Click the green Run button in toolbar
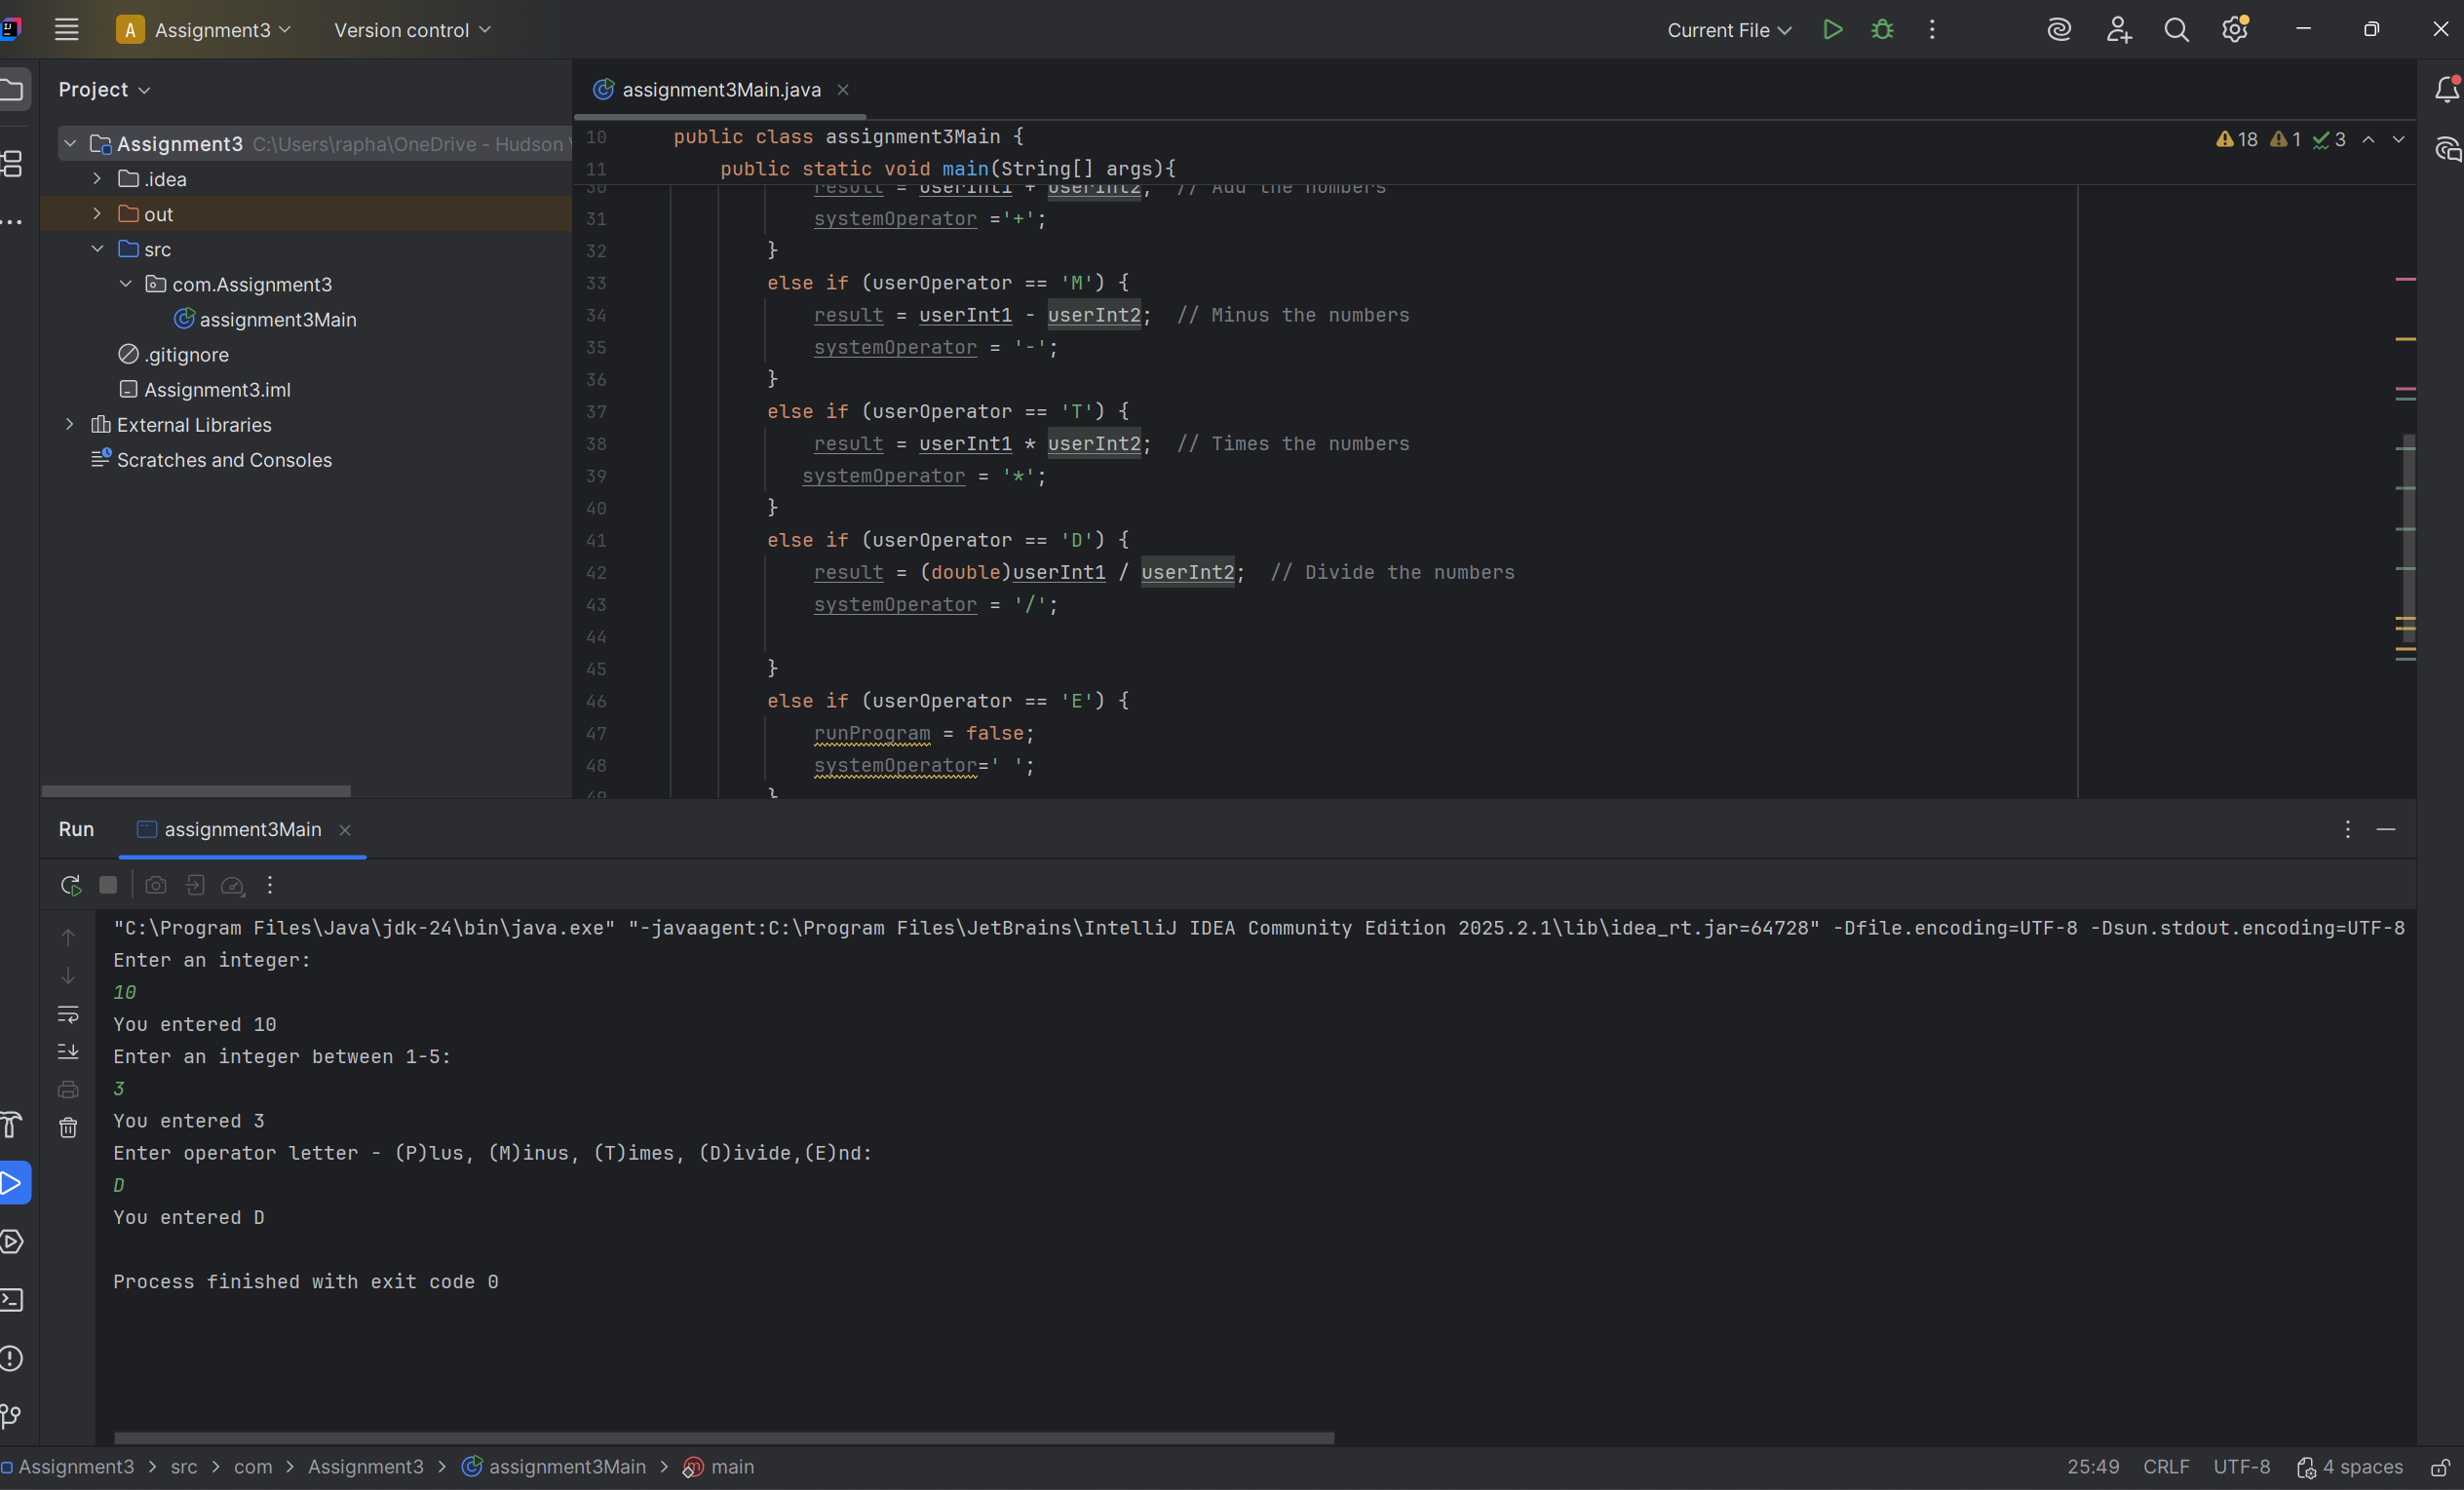 click(1832, 30)
